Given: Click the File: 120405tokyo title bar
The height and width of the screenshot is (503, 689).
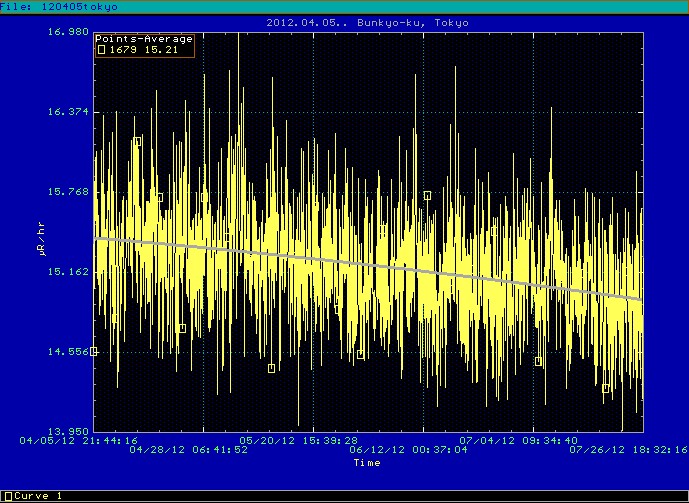Looking at the screenshot, I should point(59,6).
